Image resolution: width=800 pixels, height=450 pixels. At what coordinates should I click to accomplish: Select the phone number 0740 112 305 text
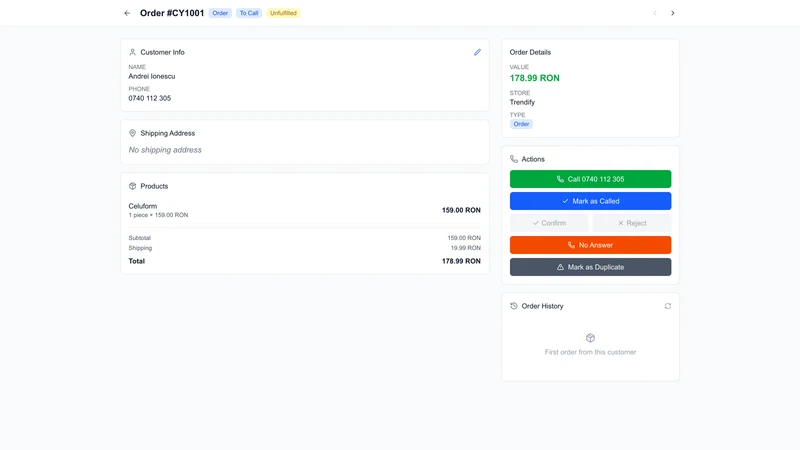pos(149,98)
